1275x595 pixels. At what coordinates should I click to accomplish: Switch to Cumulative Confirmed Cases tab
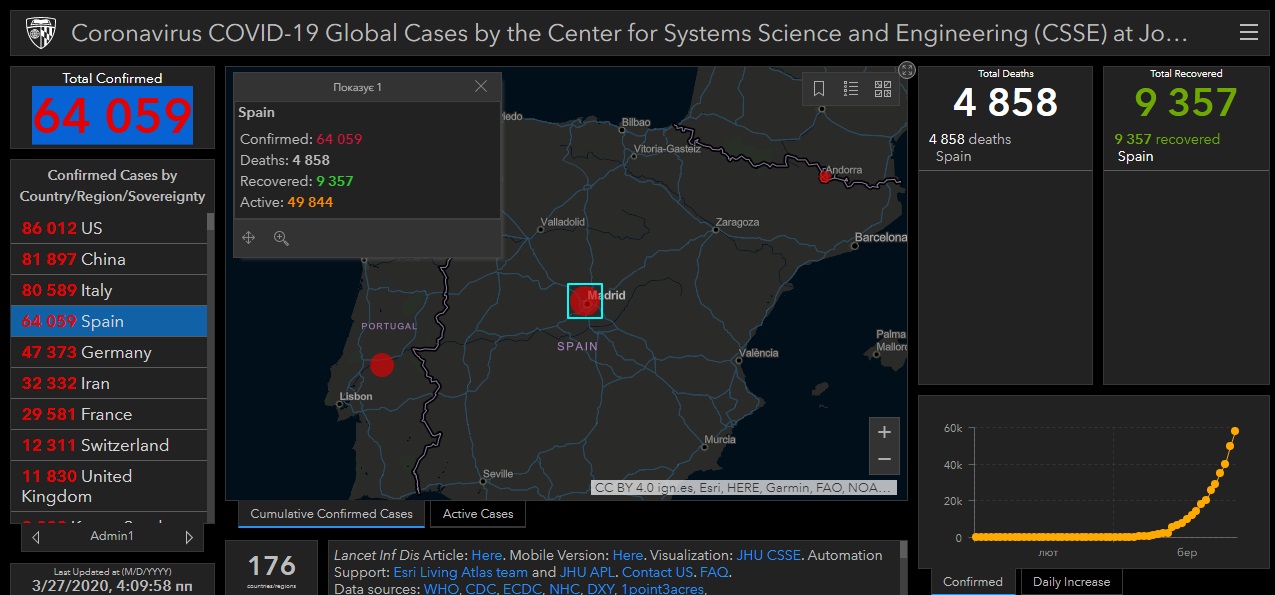point(331,514)
